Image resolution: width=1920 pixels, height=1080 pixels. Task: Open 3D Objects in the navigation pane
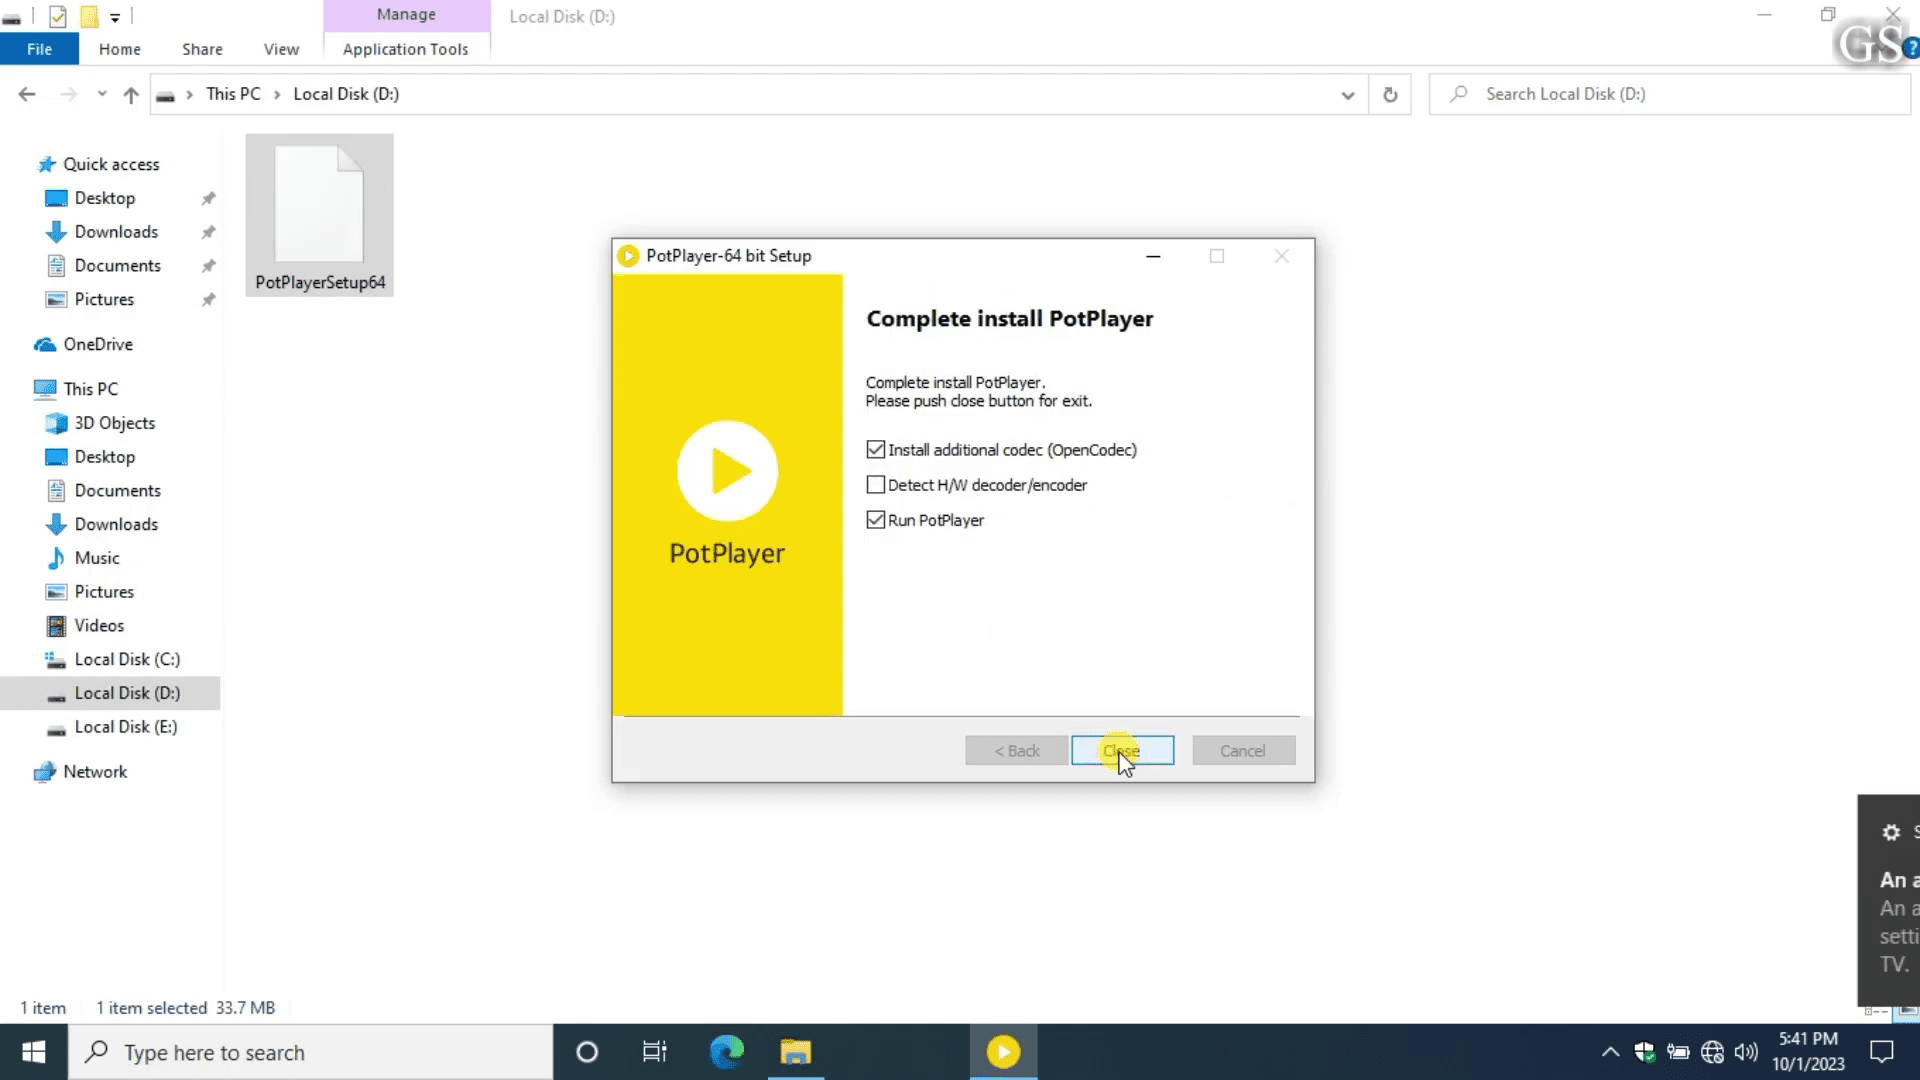pyautogui.click(x=114, y=423)
